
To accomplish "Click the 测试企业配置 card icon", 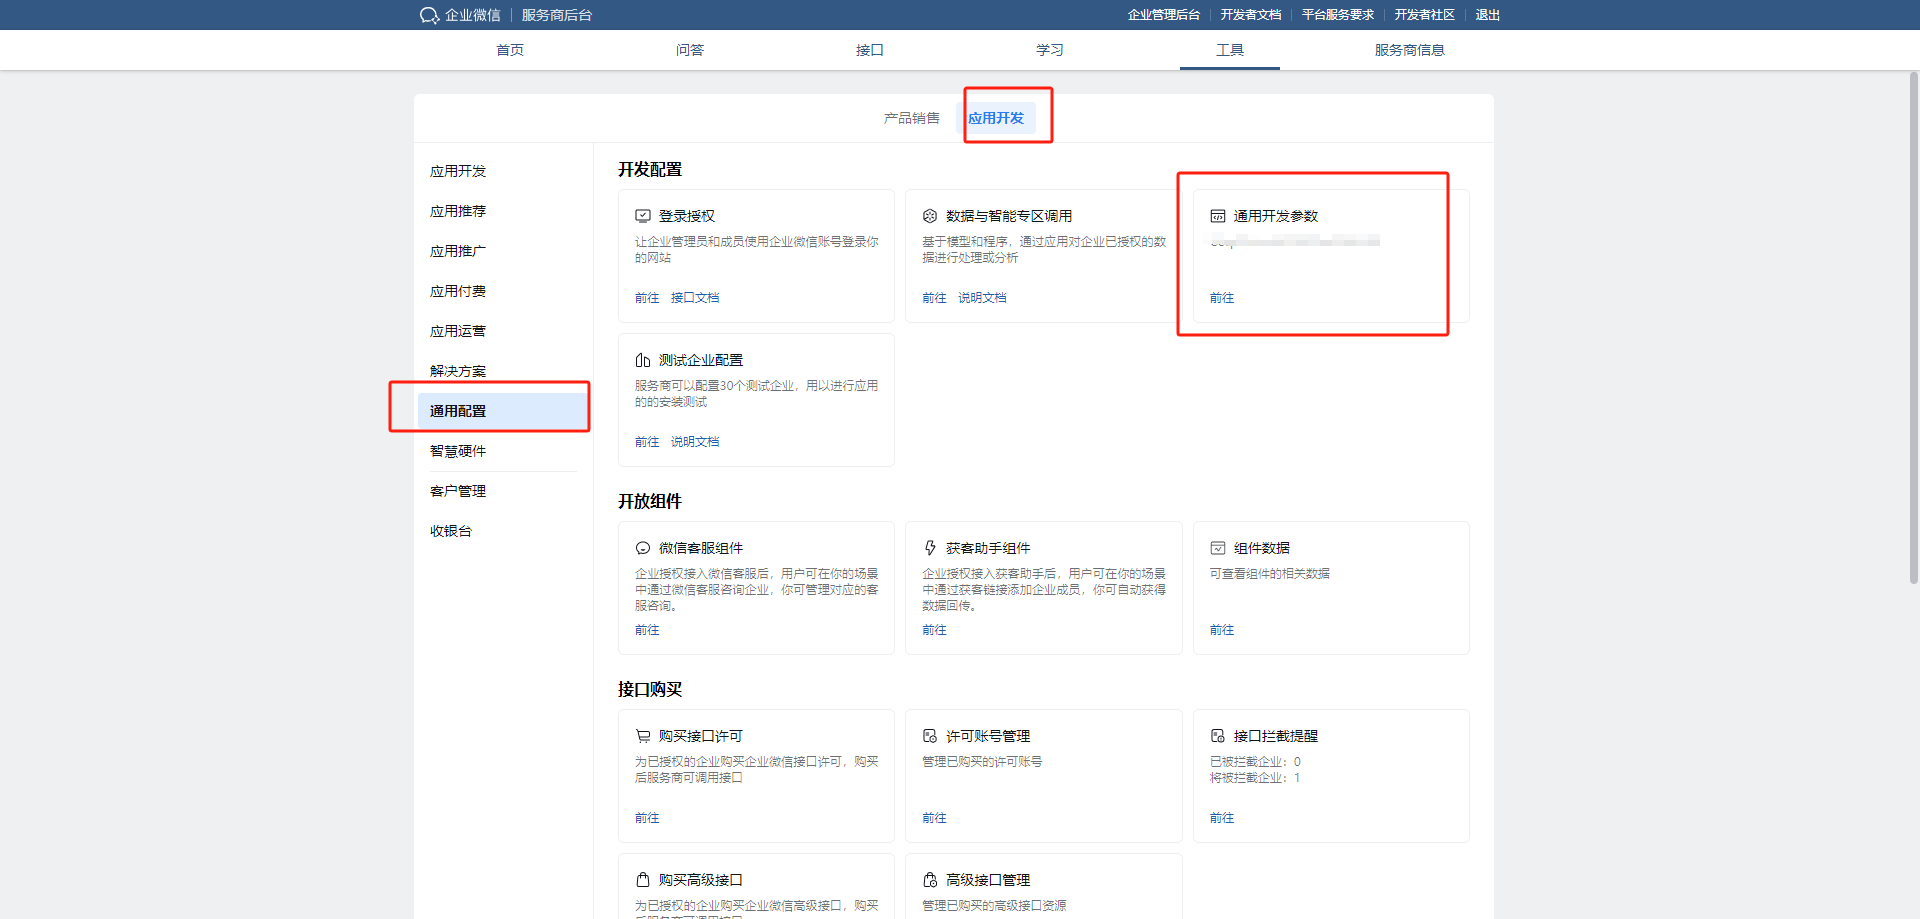I will pos(643,360).
